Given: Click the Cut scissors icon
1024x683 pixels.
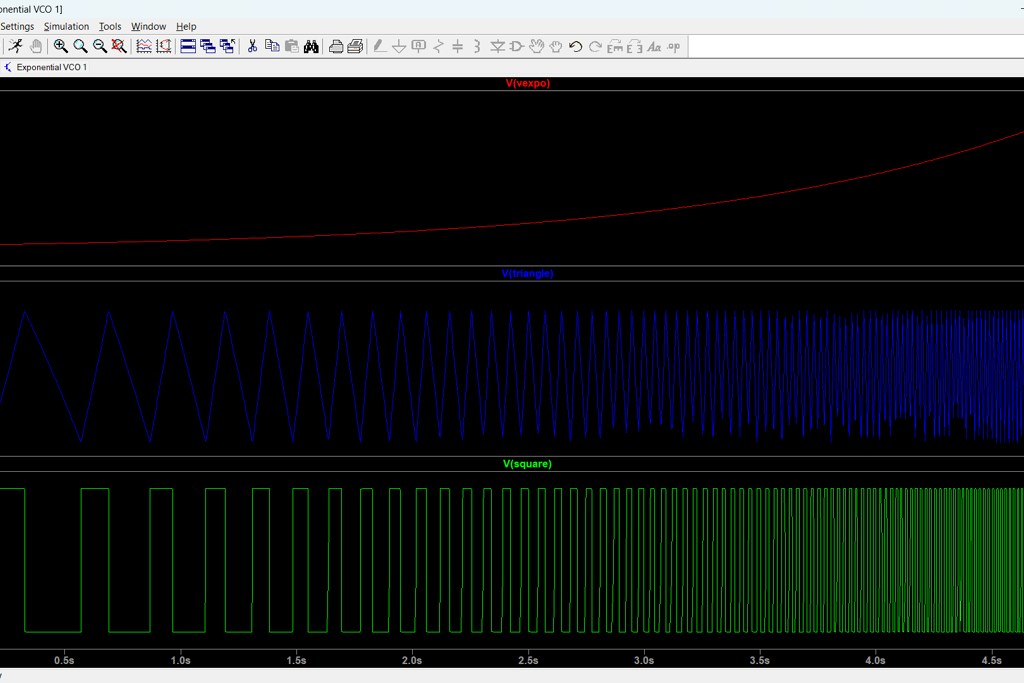Looking at the screenshot, I should pyautogui.click(x=252, y=46).
